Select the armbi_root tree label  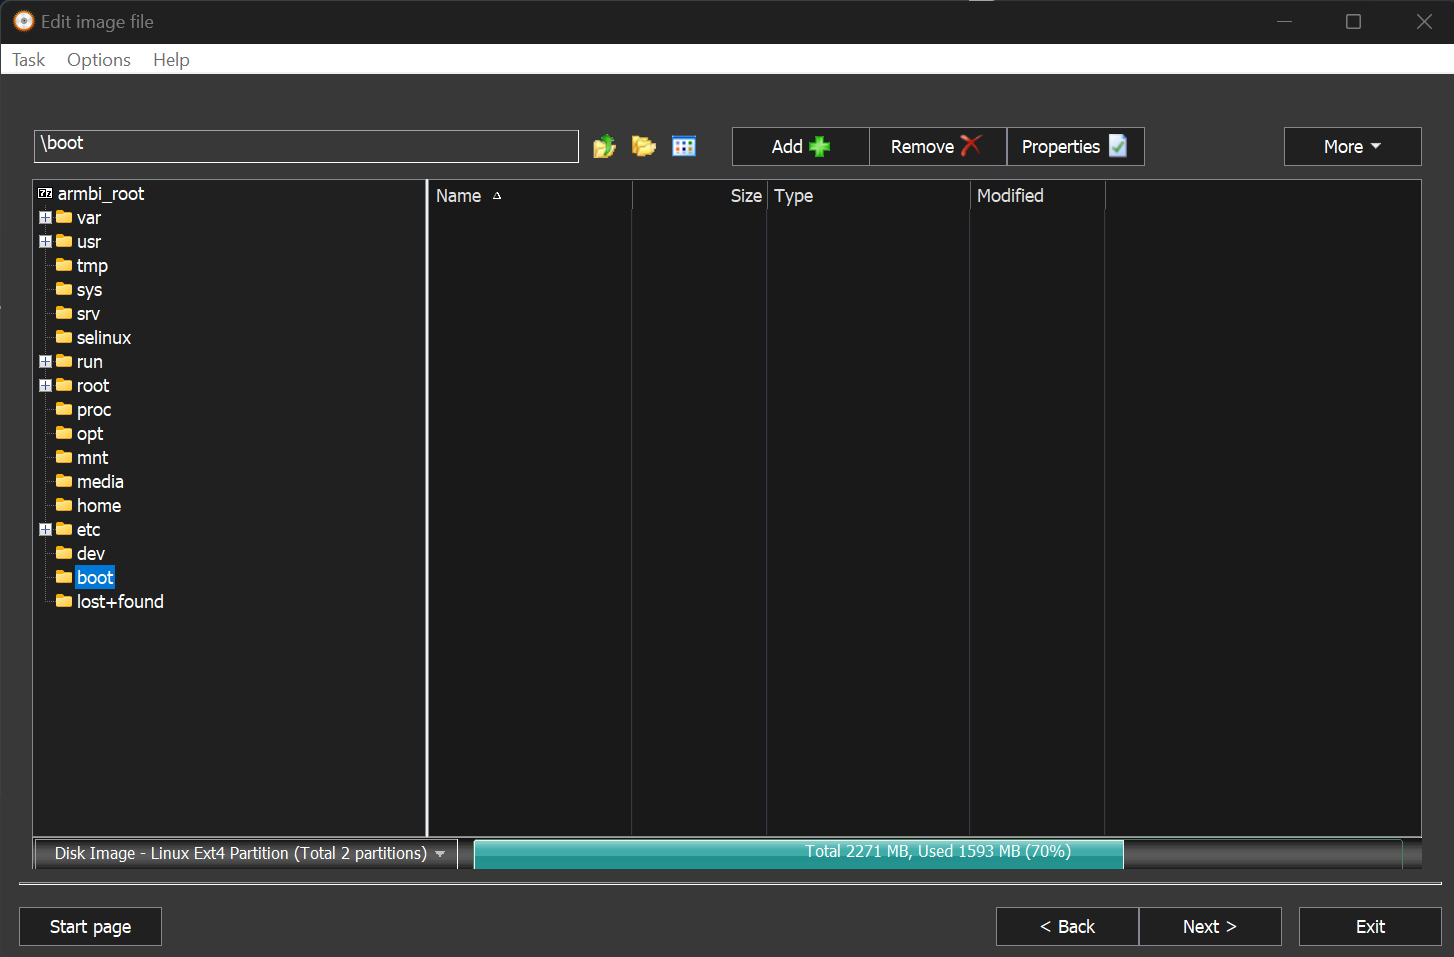pyautogui.click(x=101, y=193)
